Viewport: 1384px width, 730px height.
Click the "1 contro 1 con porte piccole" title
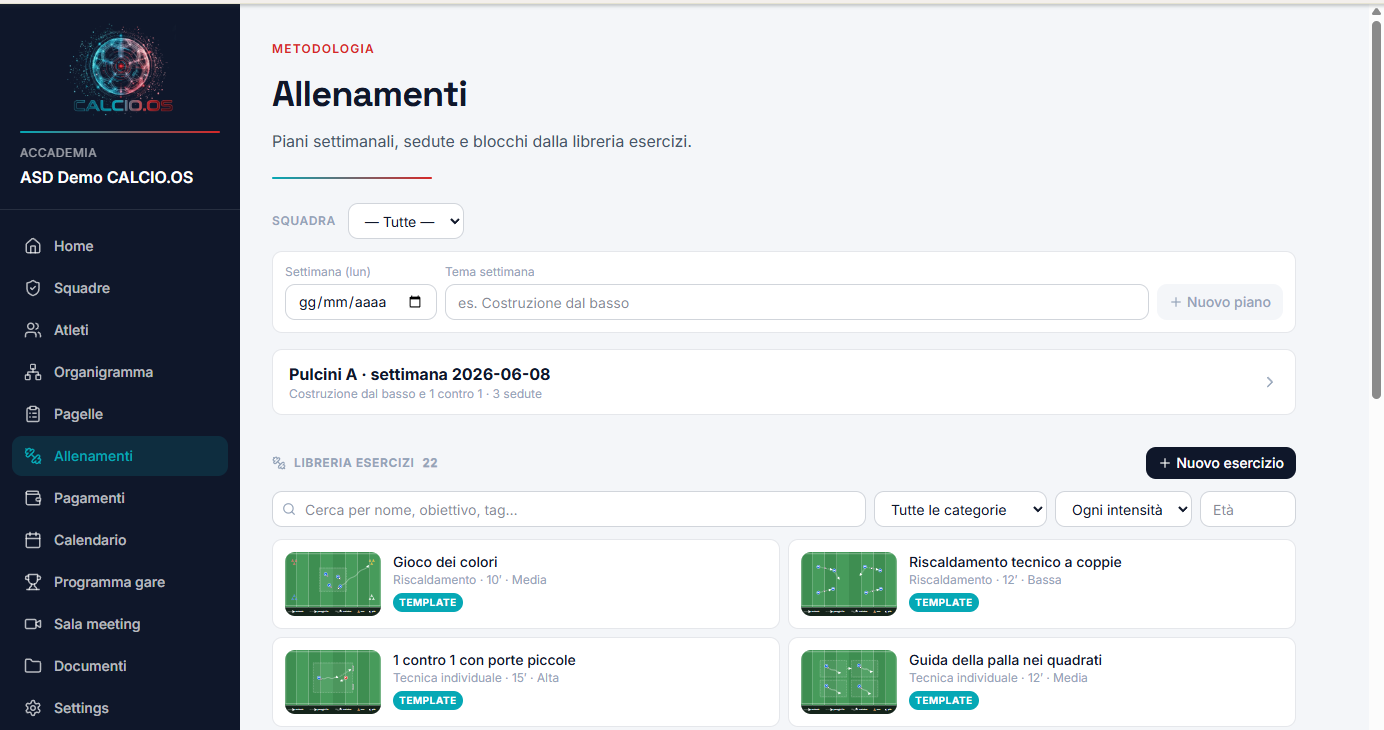click(484, 660)
